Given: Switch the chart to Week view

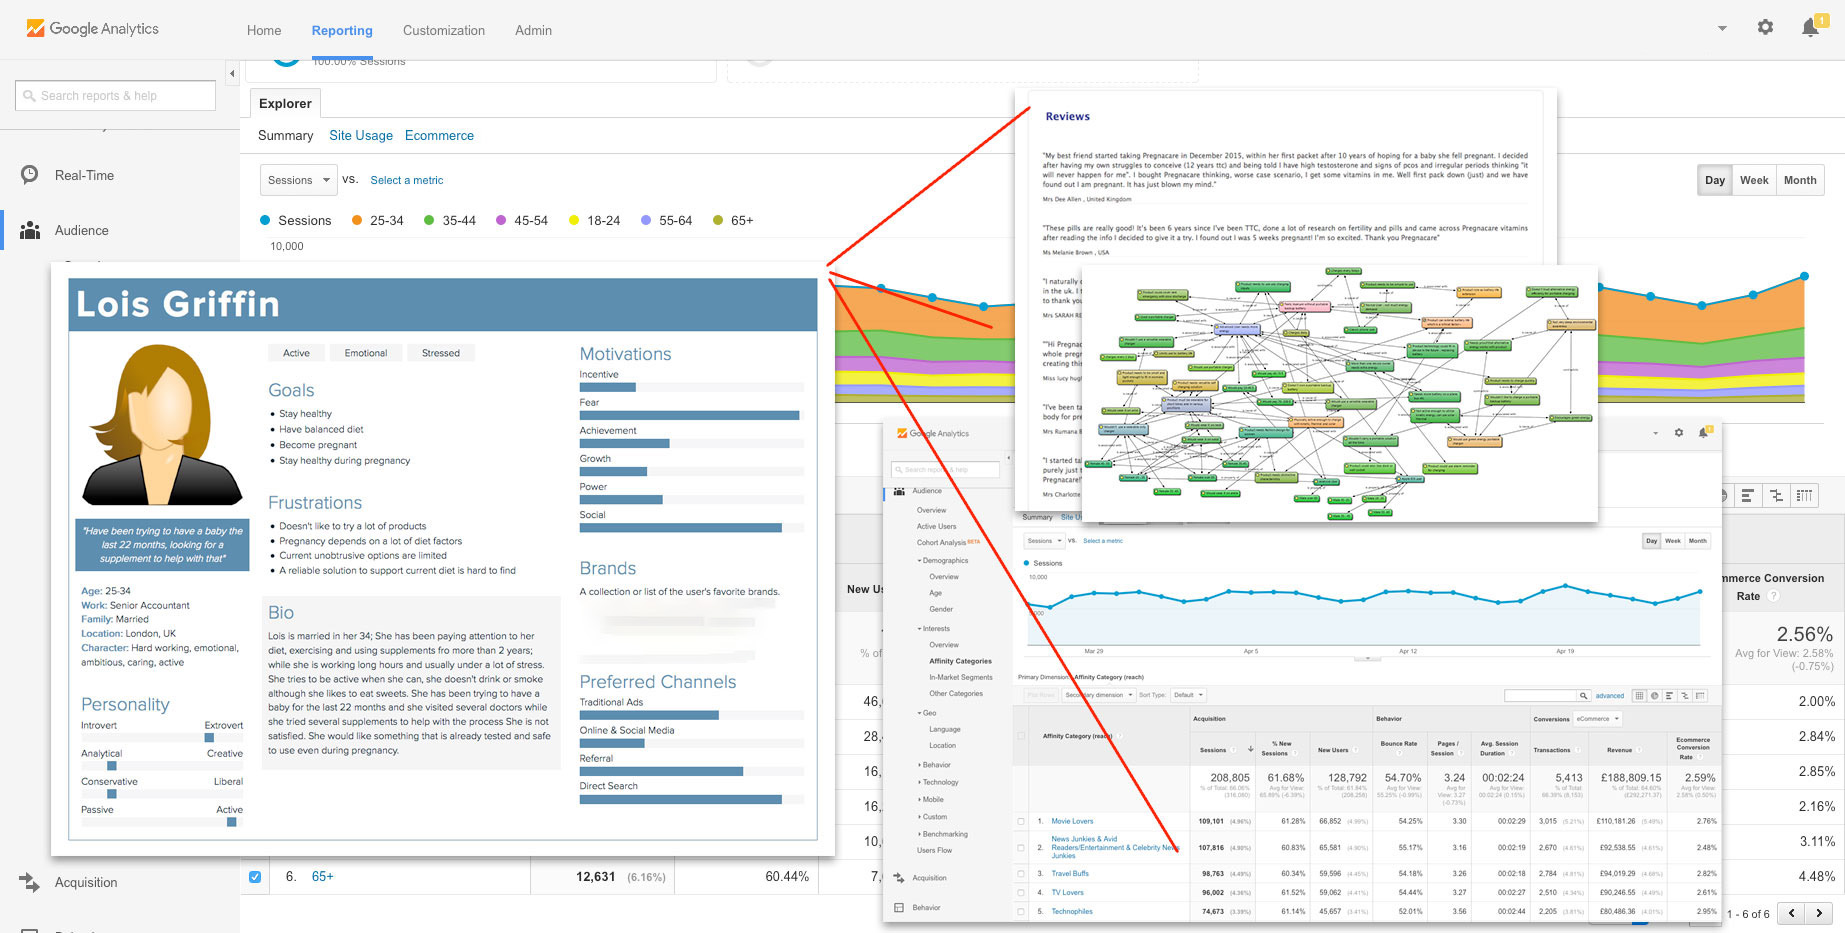Looking at the screenshot, I should pyautogui.click(x=1754, y=180).
